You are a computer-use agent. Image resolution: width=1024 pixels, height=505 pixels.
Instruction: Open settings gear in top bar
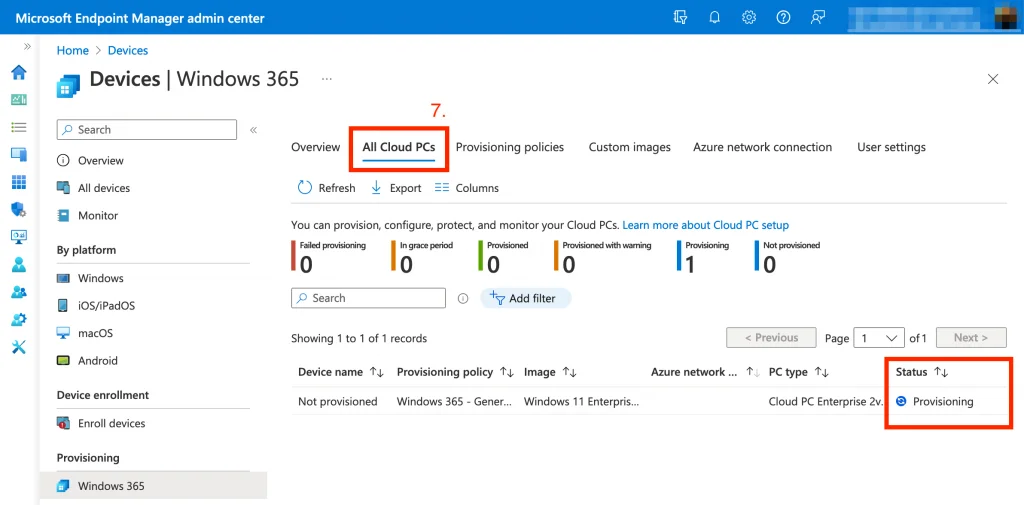(749, 17)
